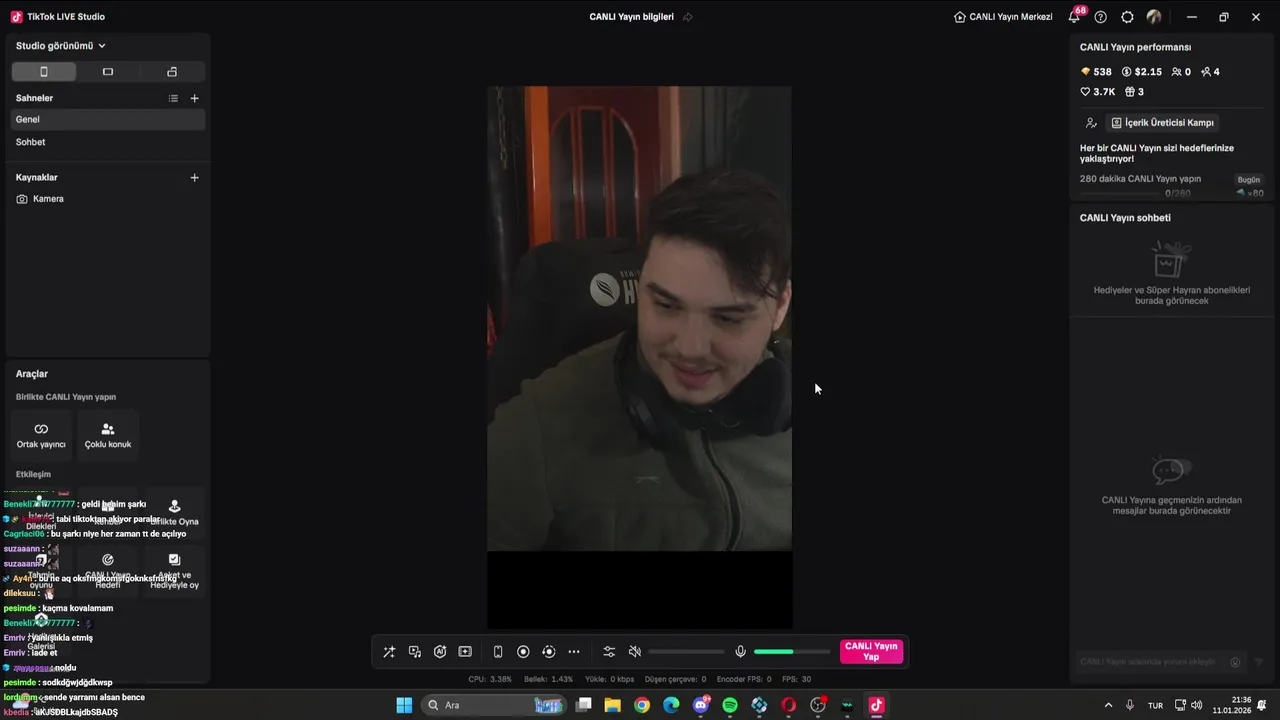The height and width of the screenshot is (720, 1280).
Task: Click the sparkle screen effects icon
Action: click(x=465, y=652)
